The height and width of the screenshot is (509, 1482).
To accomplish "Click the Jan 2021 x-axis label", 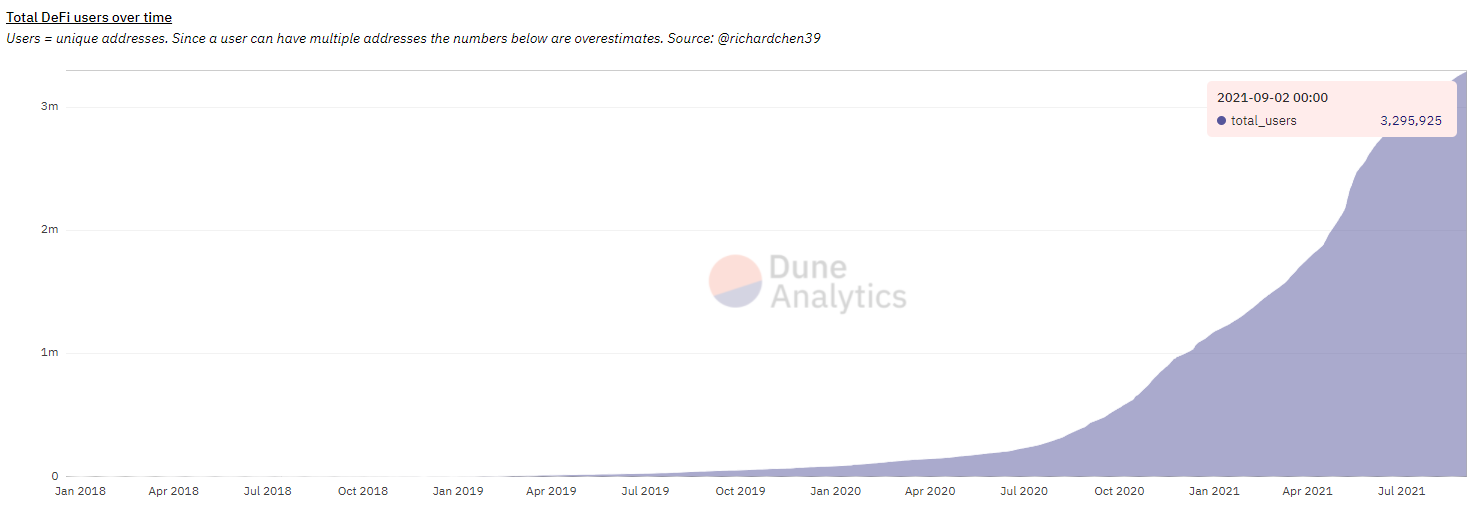I will coord(1213,491).
